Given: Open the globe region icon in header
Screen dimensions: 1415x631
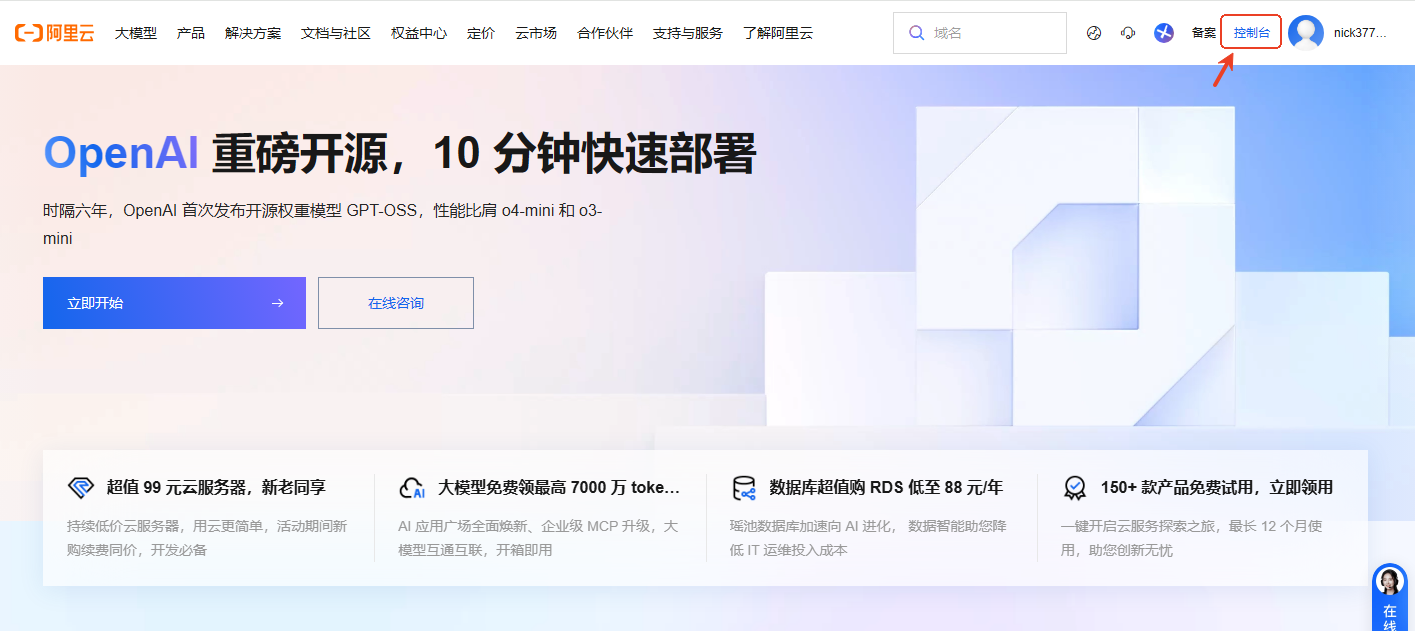Looking at the screenshot, I should pos(1094,33).
